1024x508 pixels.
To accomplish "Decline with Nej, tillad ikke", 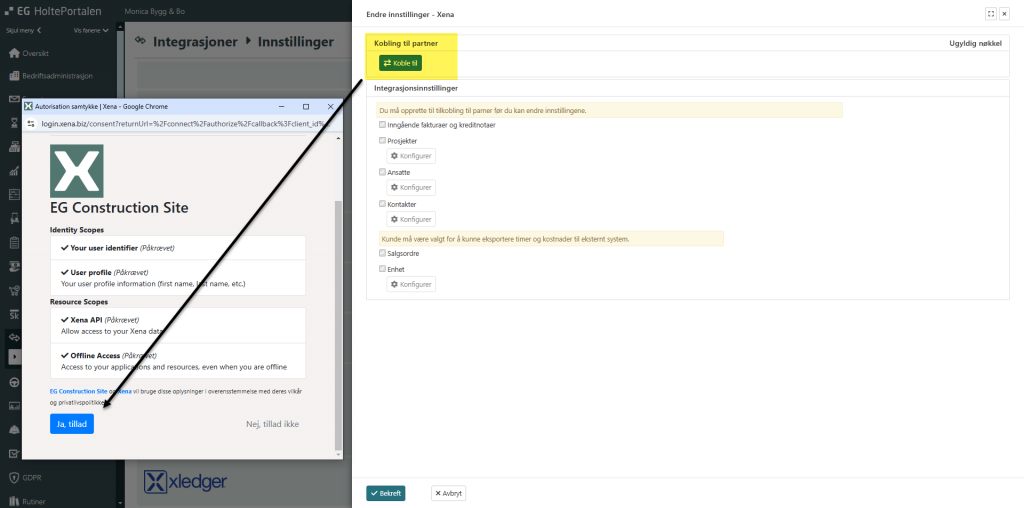I will tap(272, 424).
